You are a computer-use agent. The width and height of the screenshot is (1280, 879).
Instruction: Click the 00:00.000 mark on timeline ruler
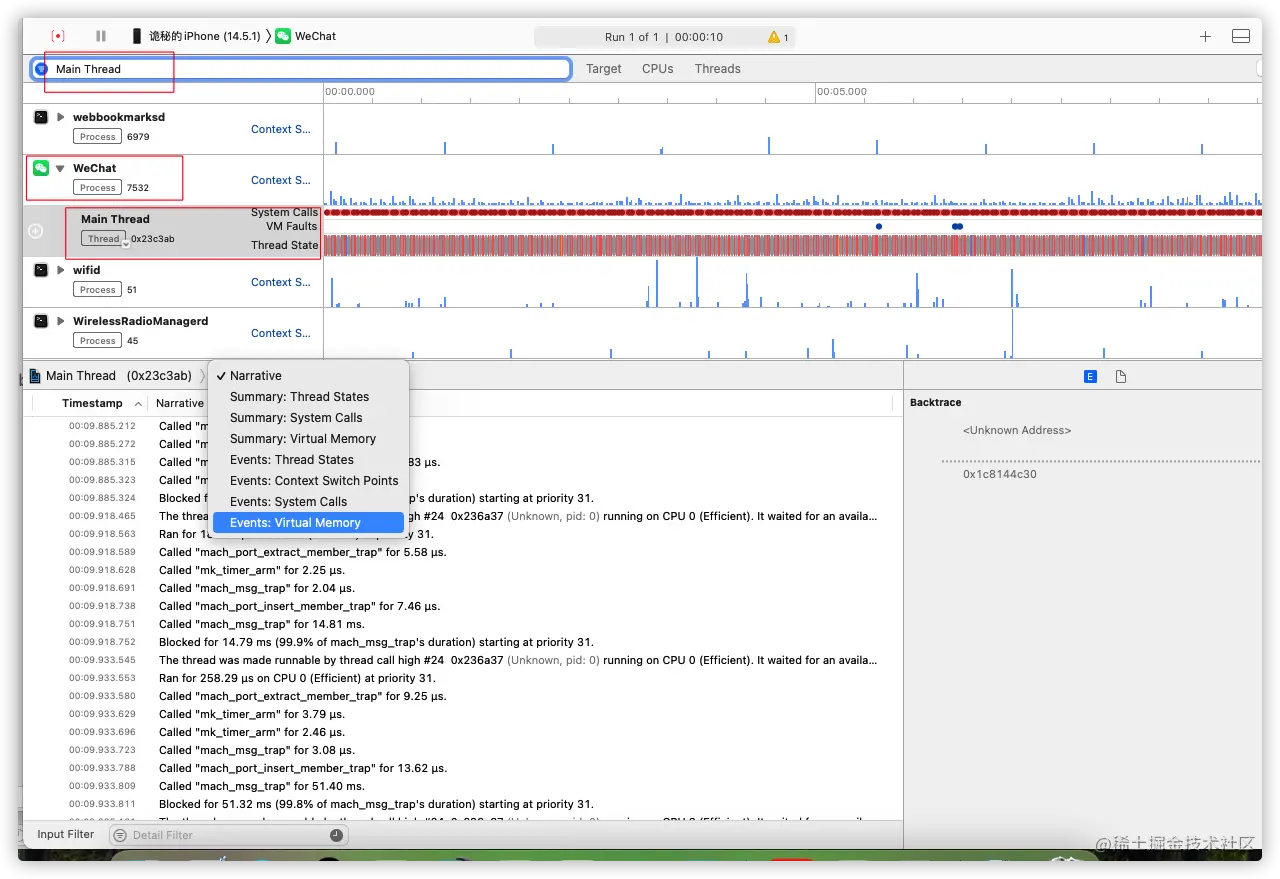pyautogui.click(x=350, y=91)
